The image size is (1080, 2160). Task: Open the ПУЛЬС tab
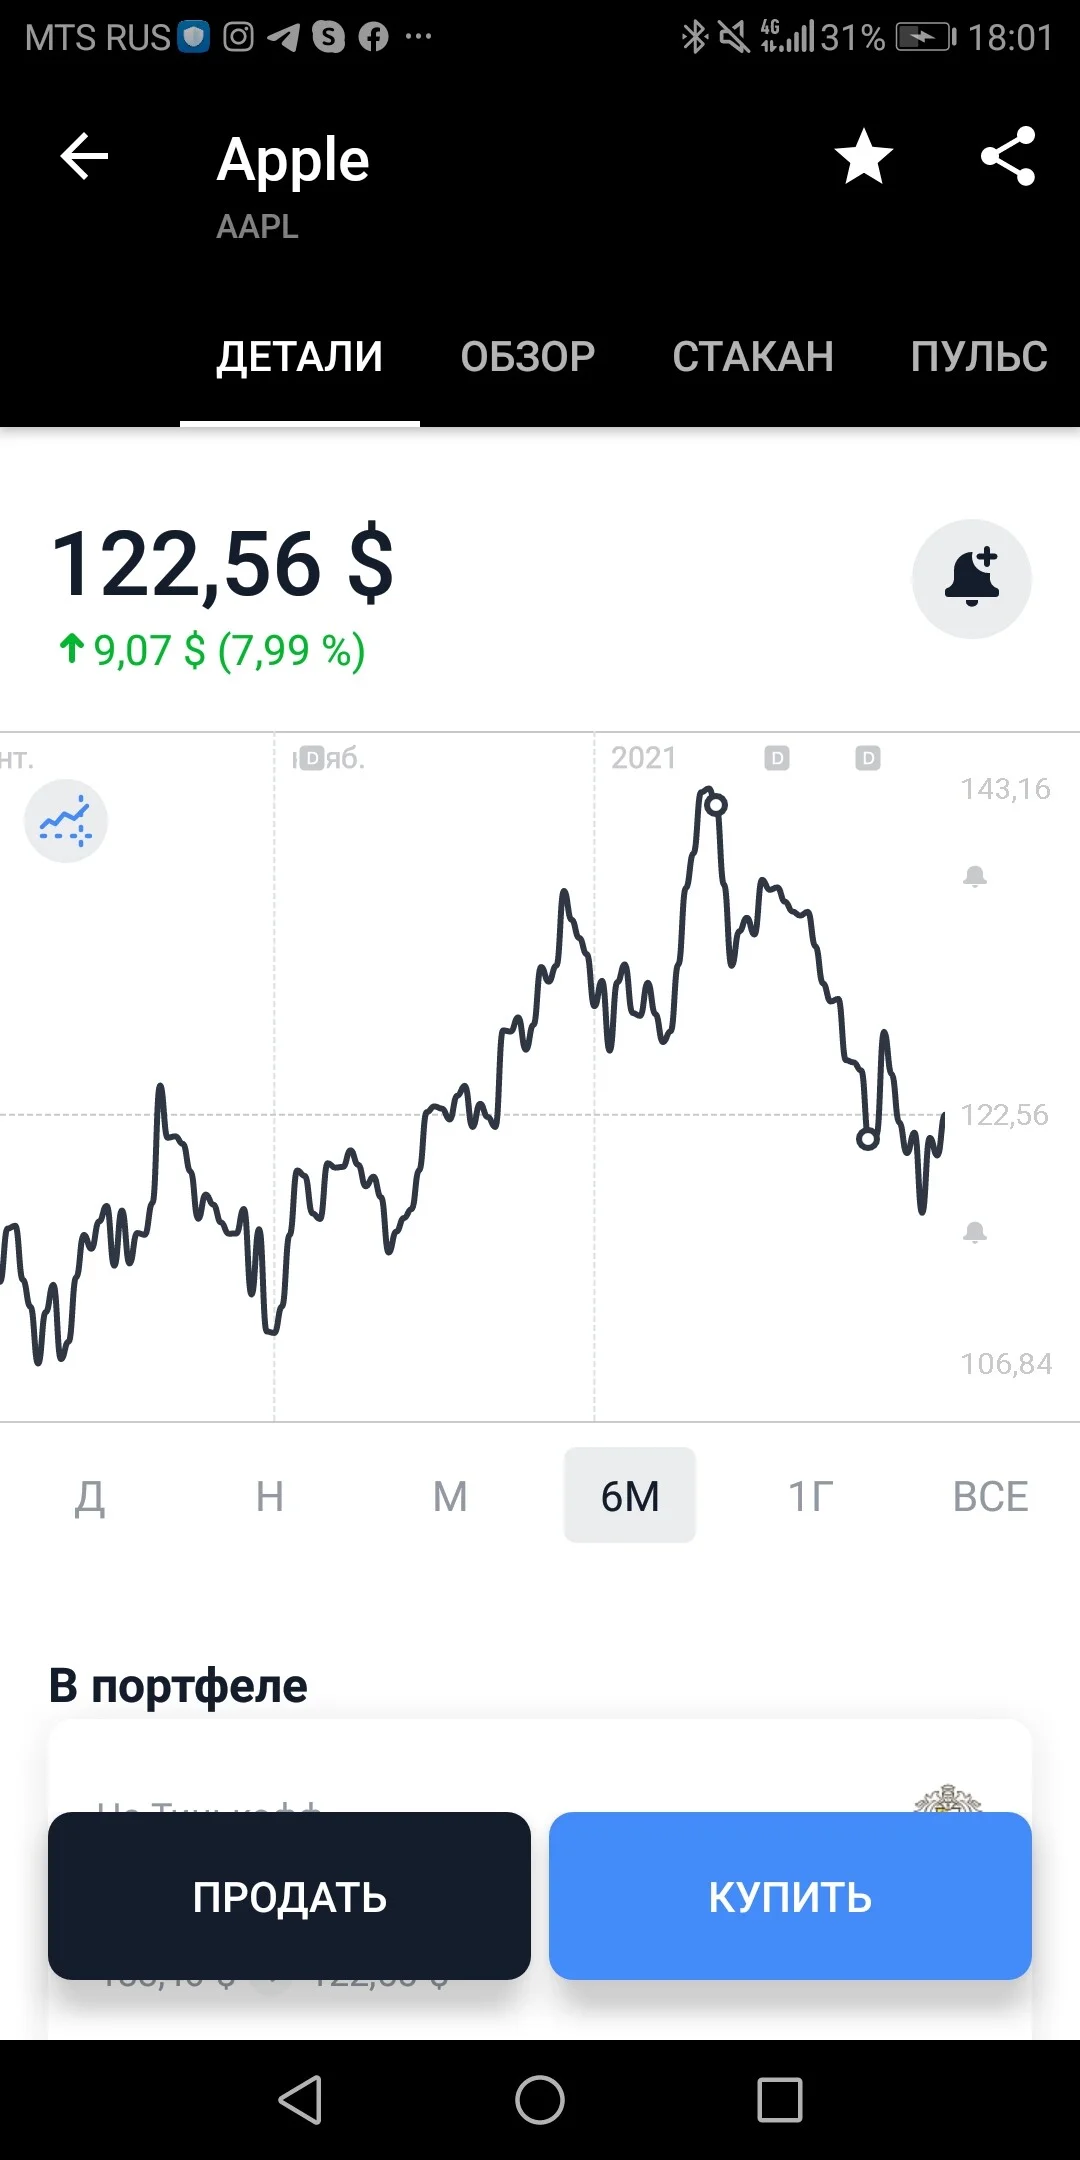(979, 356)
